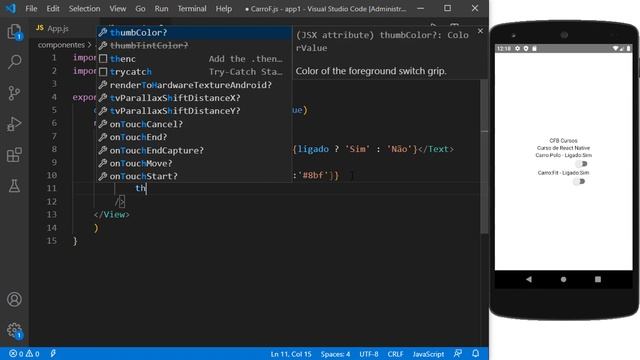Click the VS Code logo icon
This screenshot has width=640, height=360.
11,8
